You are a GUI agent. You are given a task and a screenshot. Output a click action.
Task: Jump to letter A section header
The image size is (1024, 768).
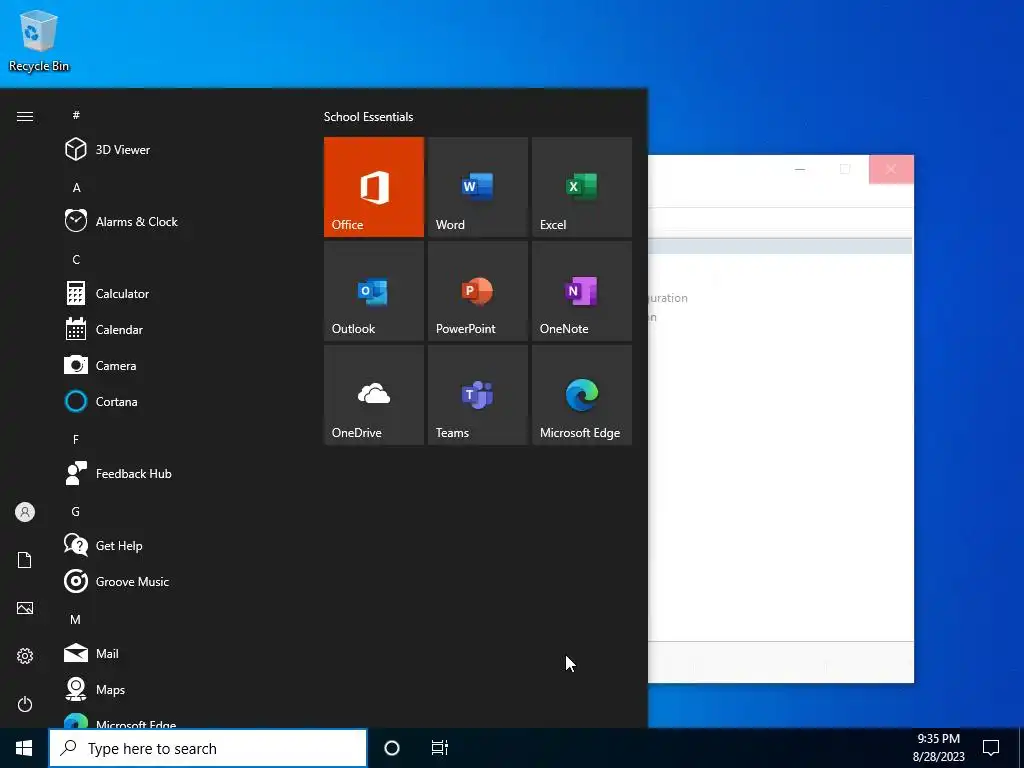(x=76, y=188)
